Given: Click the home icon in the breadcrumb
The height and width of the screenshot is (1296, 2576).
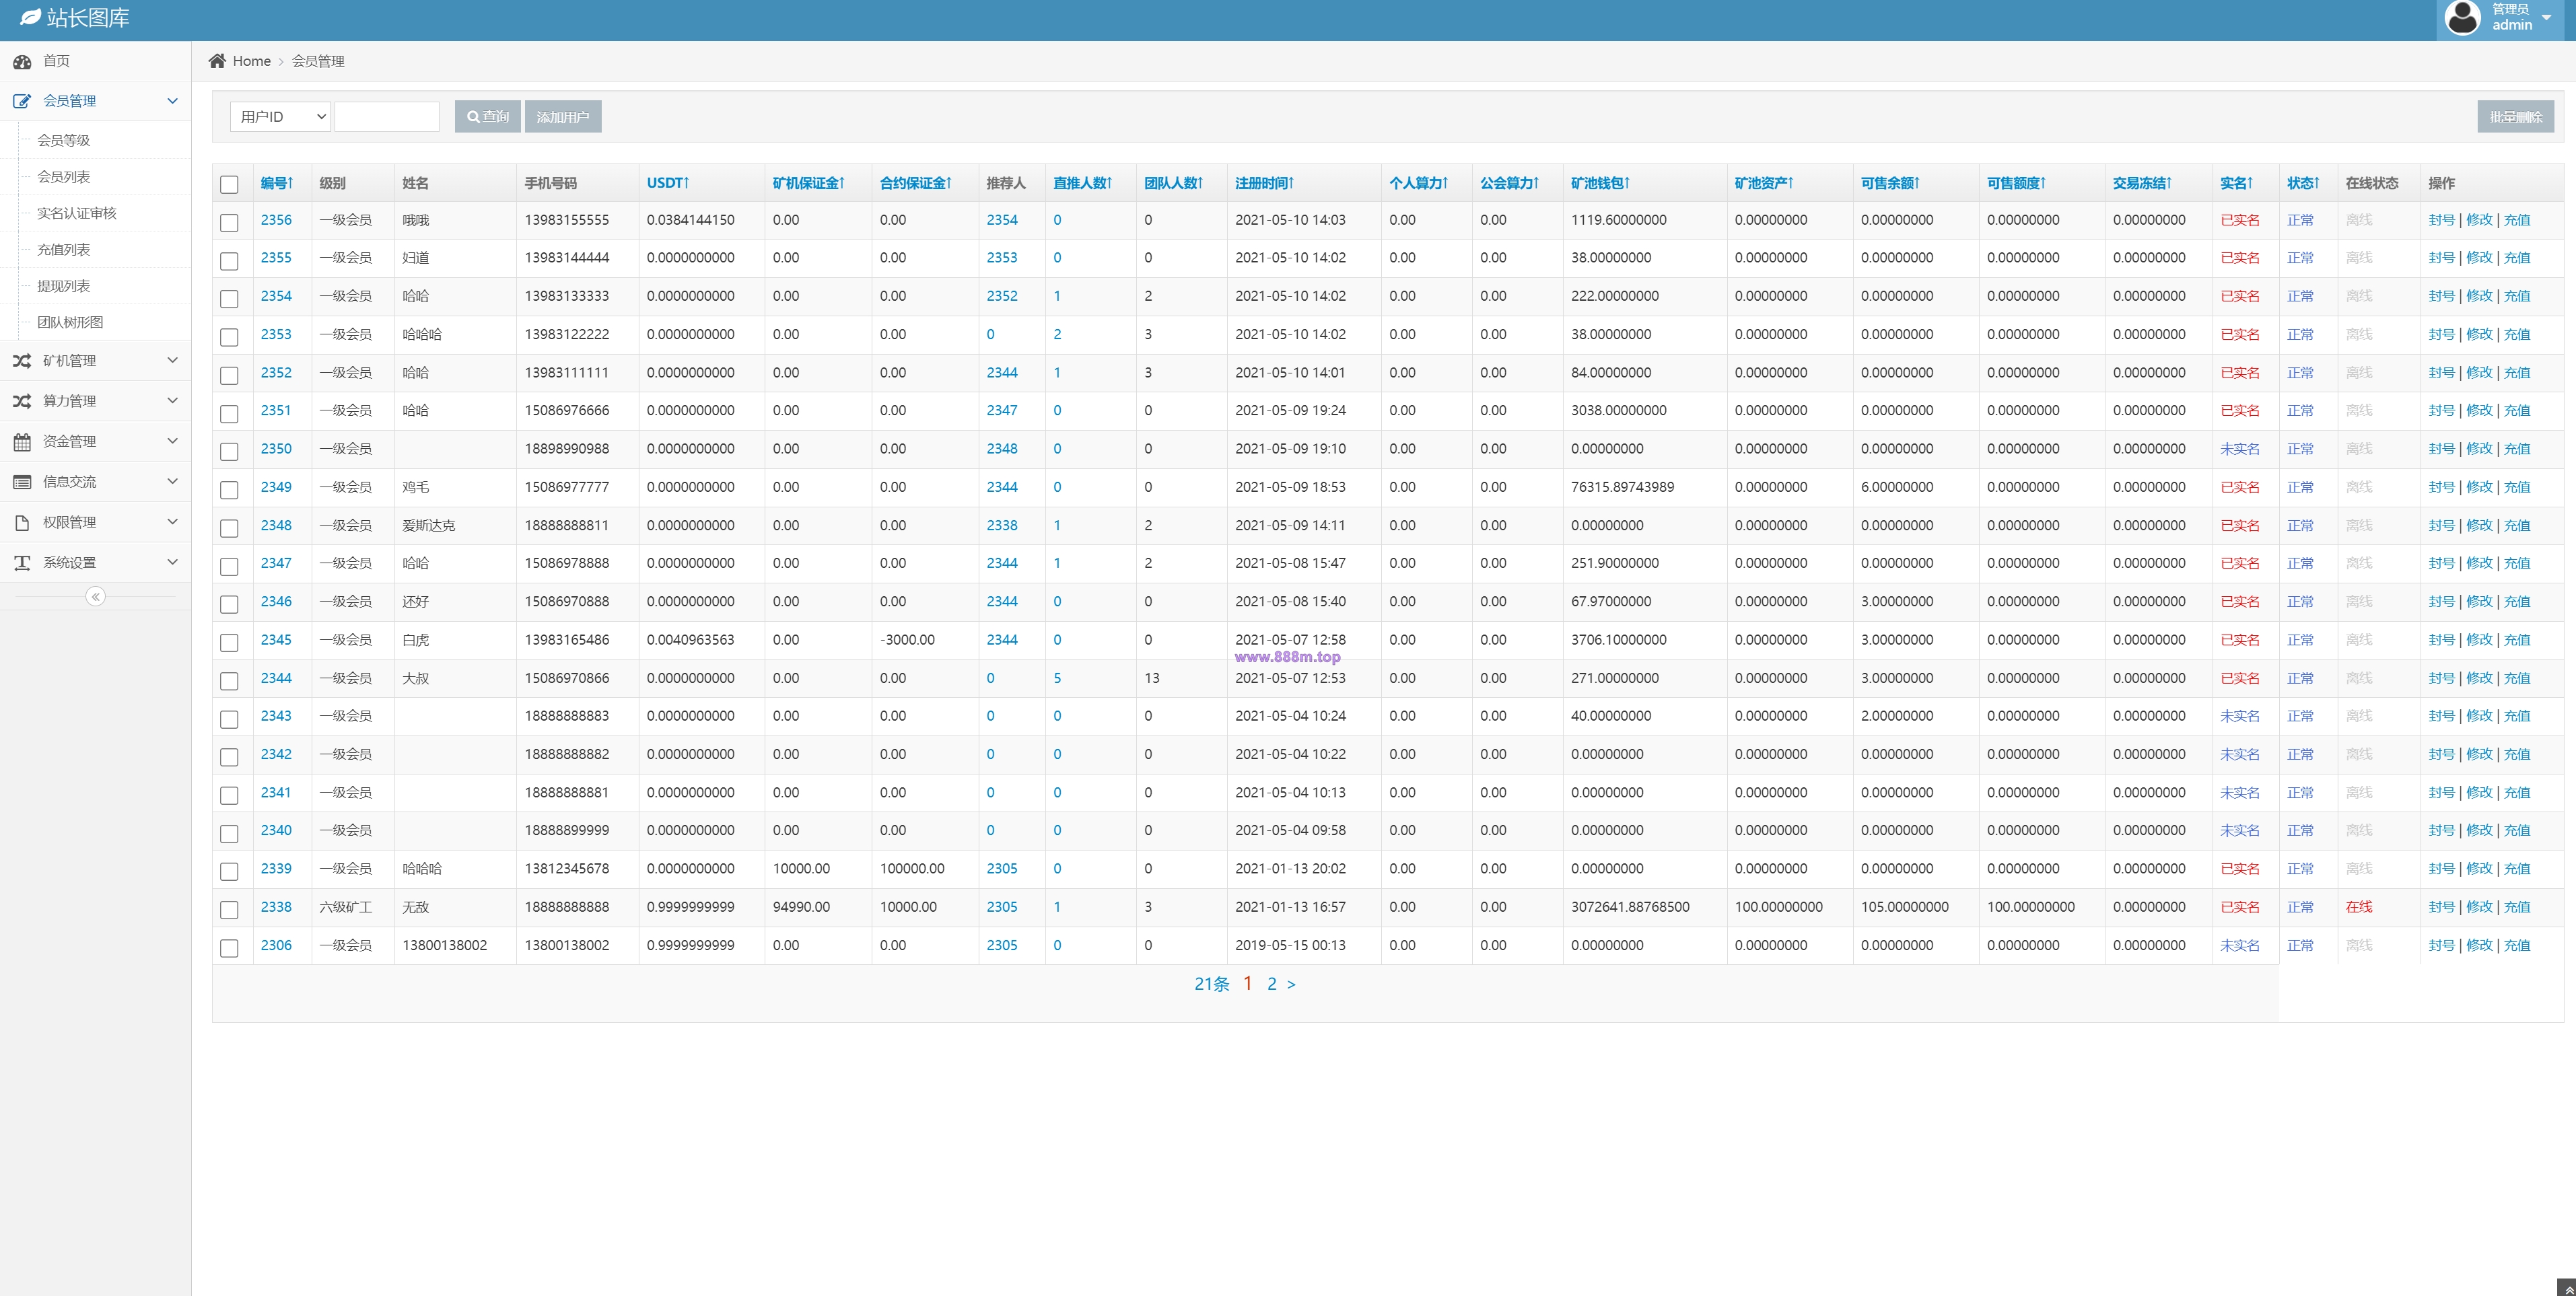Looking at the screenshot, I should pos(217,61).
